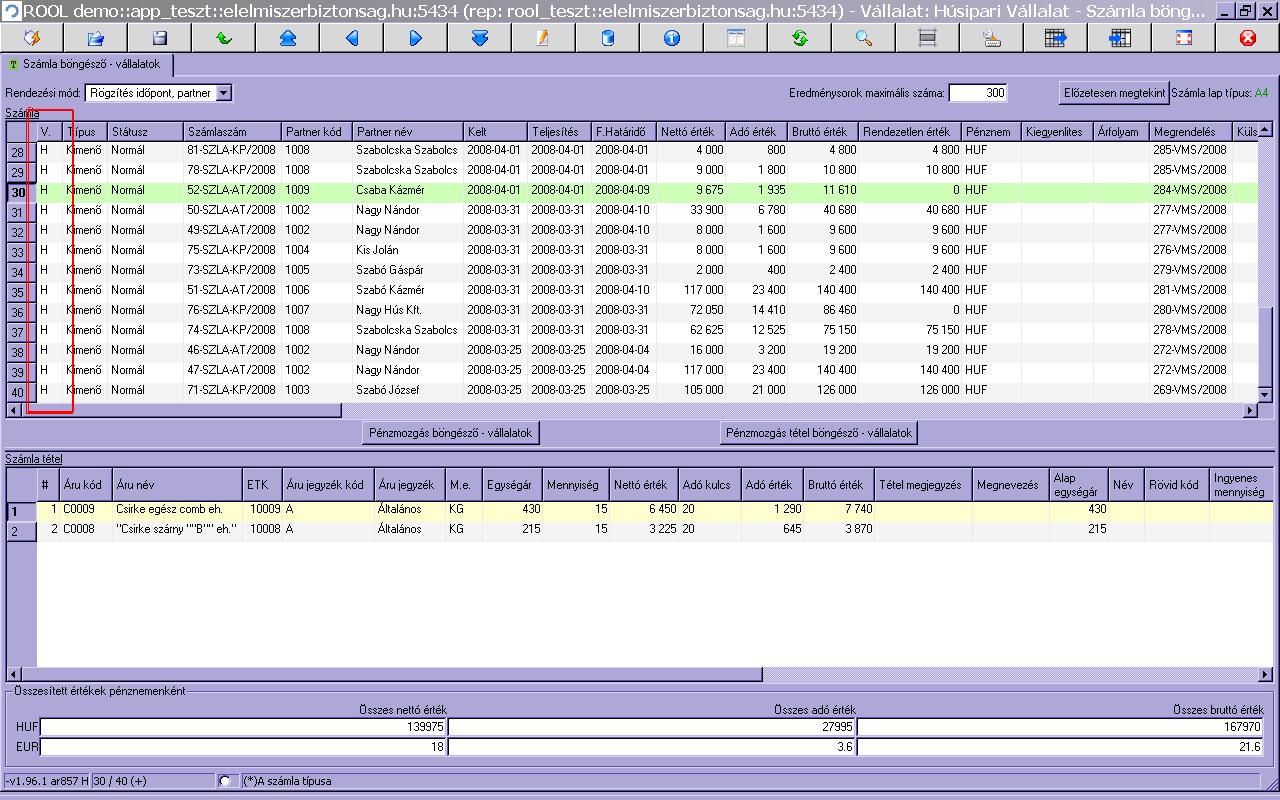Open Pénzmozgás böngésző - vállalatok
1280x800 pixels.
coord(453,433)
